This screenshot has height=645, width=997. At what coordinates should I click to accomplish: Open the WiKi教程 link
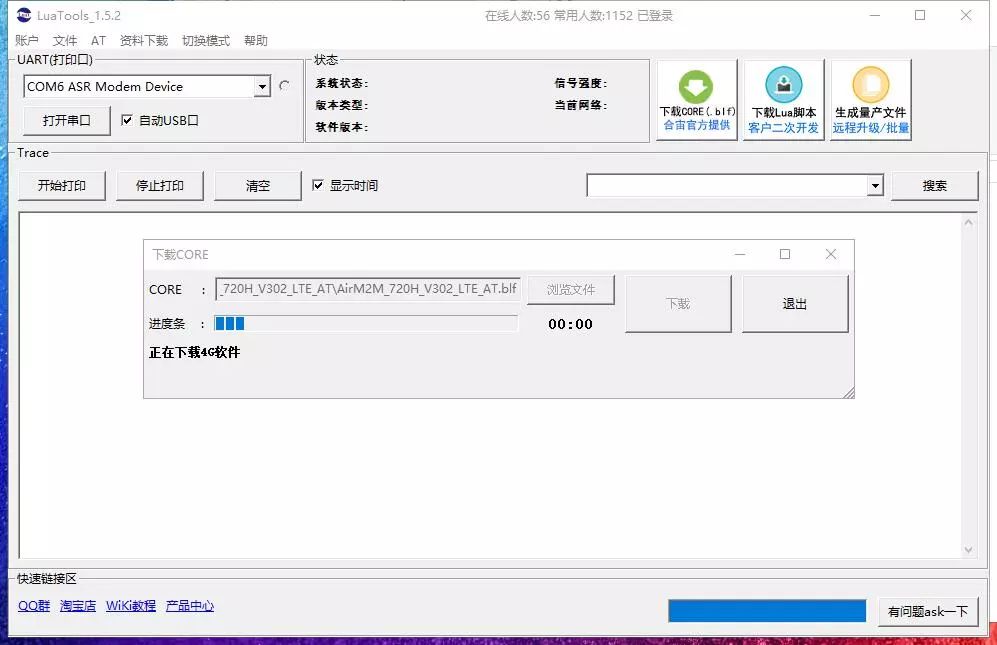(x=130, y=606)
